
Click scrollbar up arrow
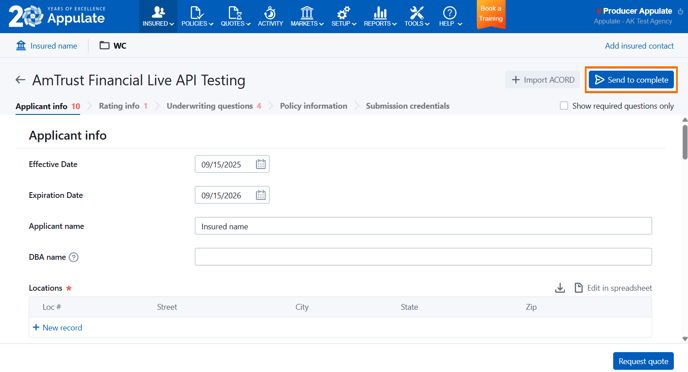[685, 120]
